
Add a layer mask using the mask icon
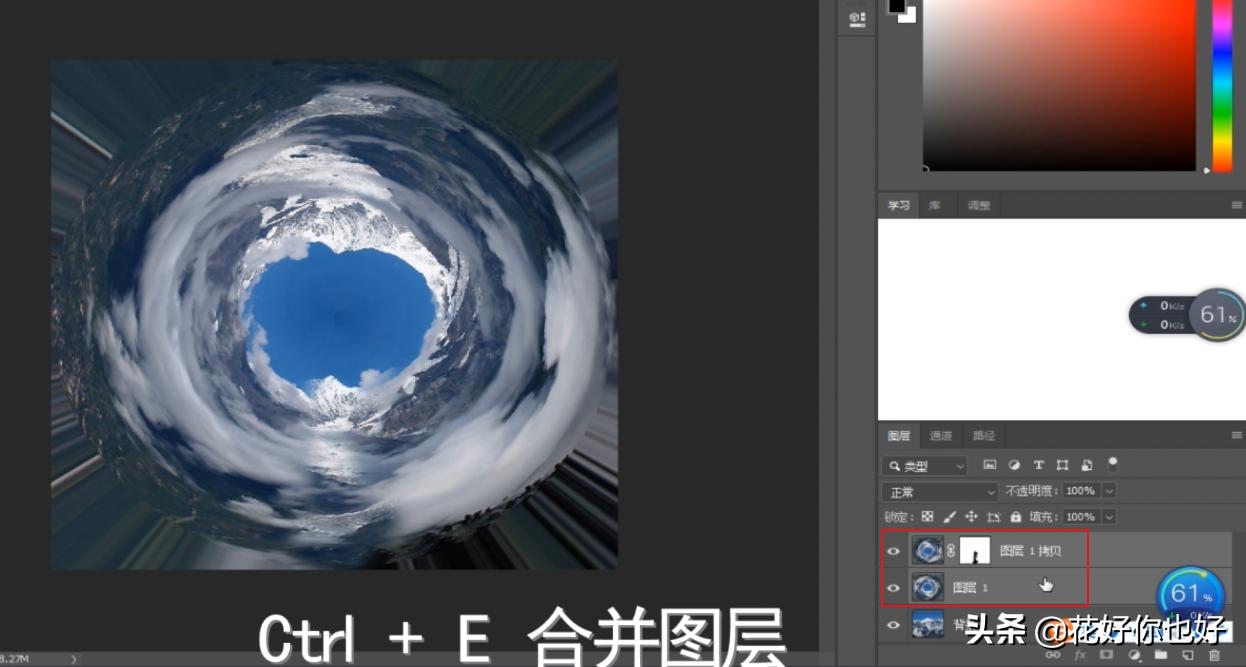(1106, 655)
